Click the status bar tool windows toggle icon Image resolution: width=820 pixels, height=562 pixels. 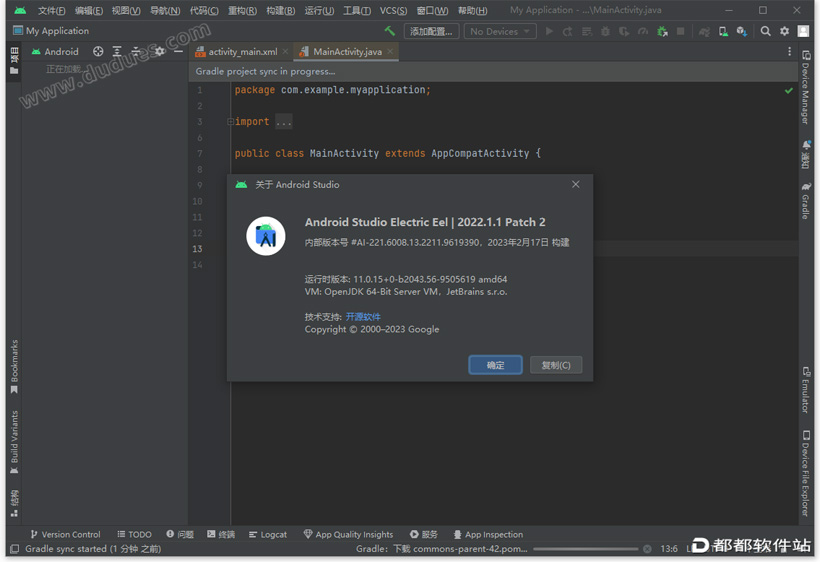(15, 548)
